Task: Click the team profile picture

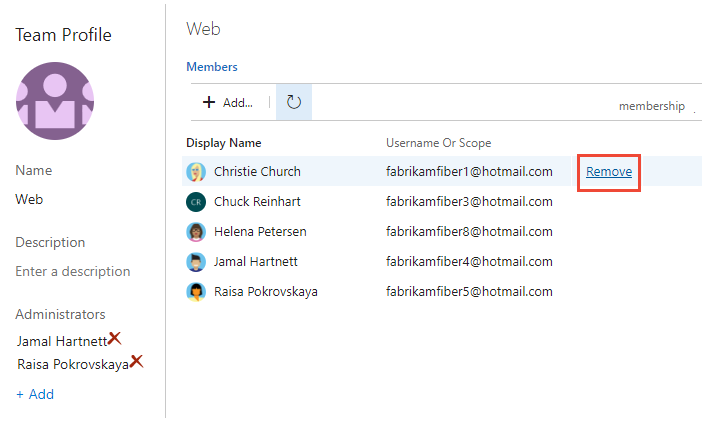Action: coord(55,101)
